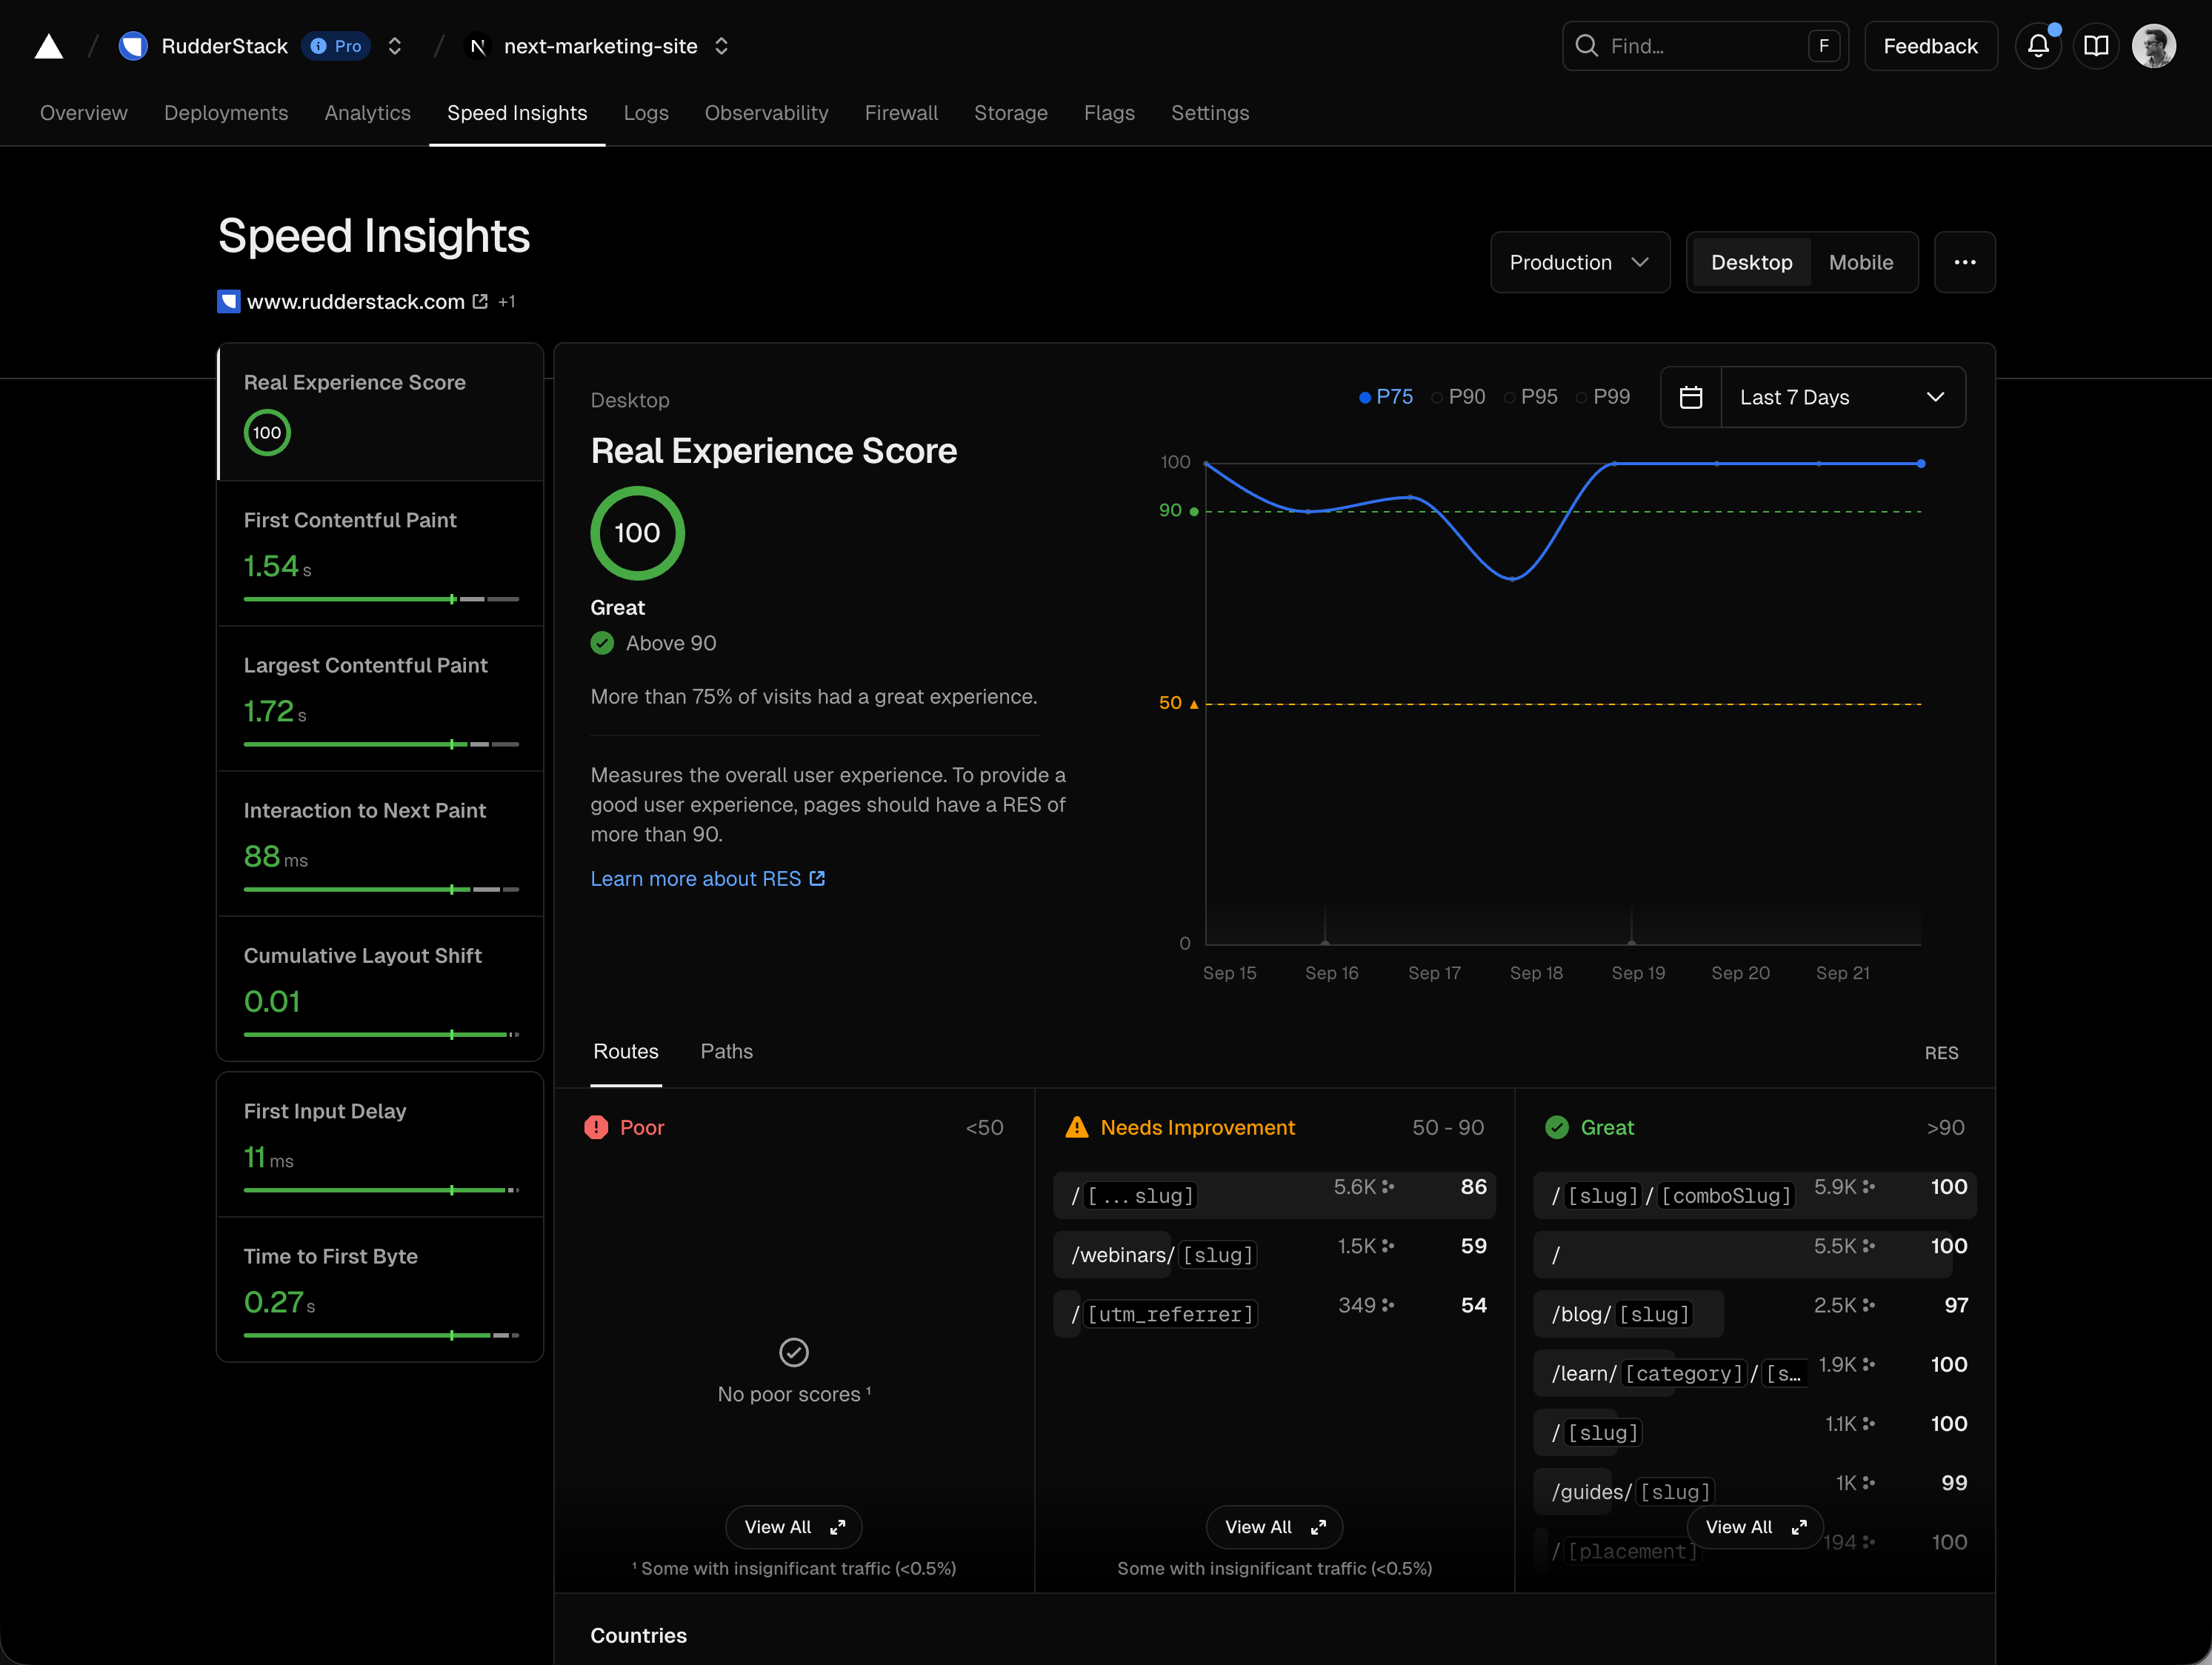Open the Production environment dropdown
Image resolution: width=2212 pixels, height=1665 pixels.
pos(1579,262)
